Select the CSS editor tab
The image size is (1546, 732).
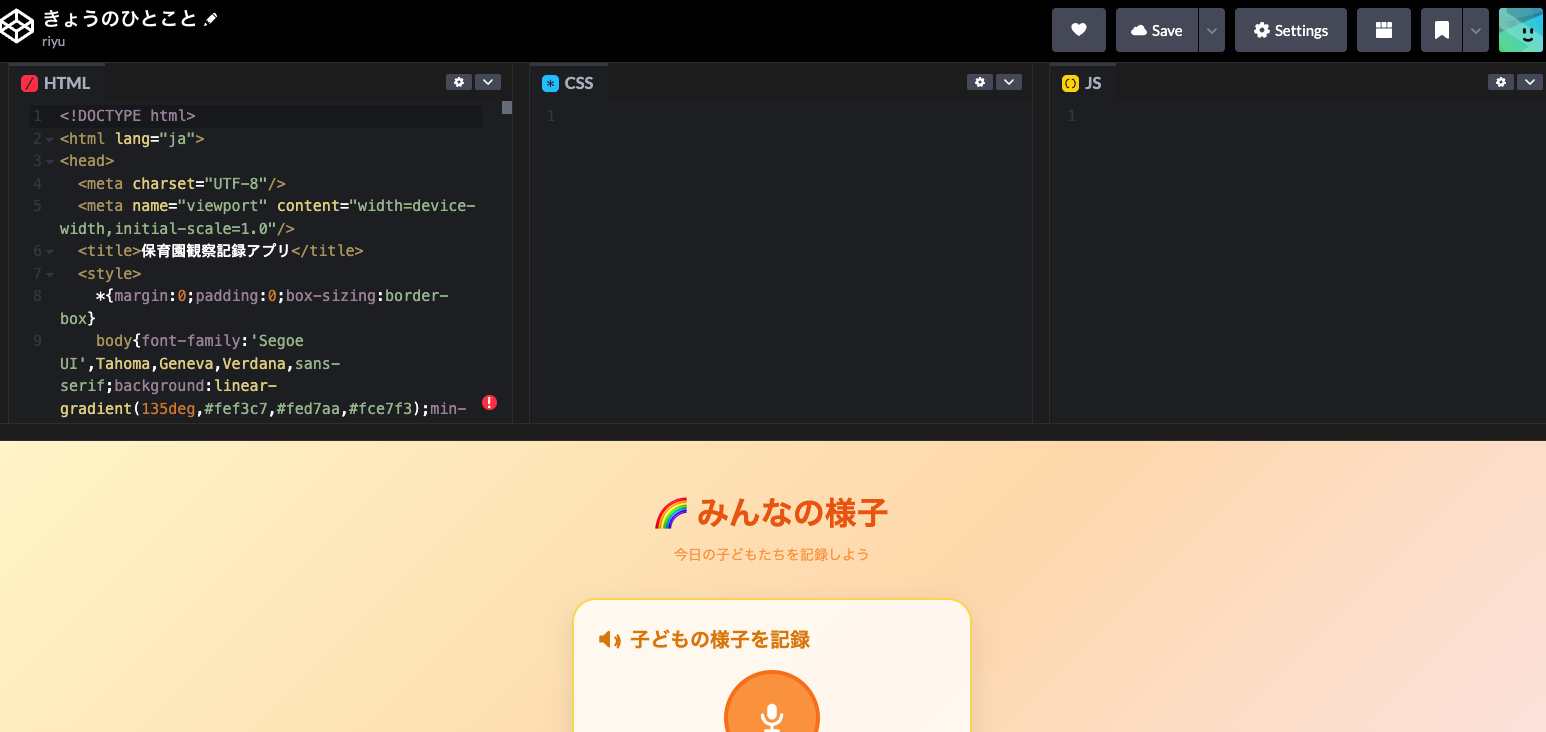(568, 83)
